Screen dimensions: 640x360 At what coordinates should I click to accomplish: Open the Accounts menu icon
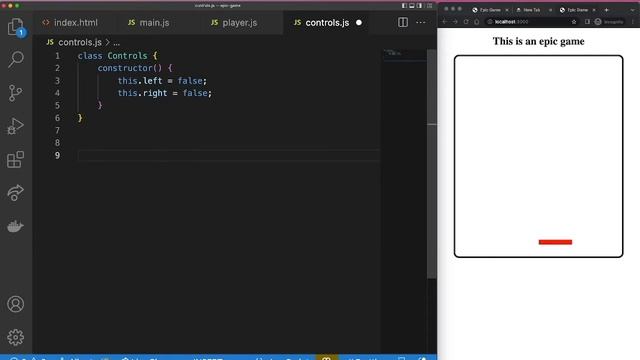pos(16,304)
